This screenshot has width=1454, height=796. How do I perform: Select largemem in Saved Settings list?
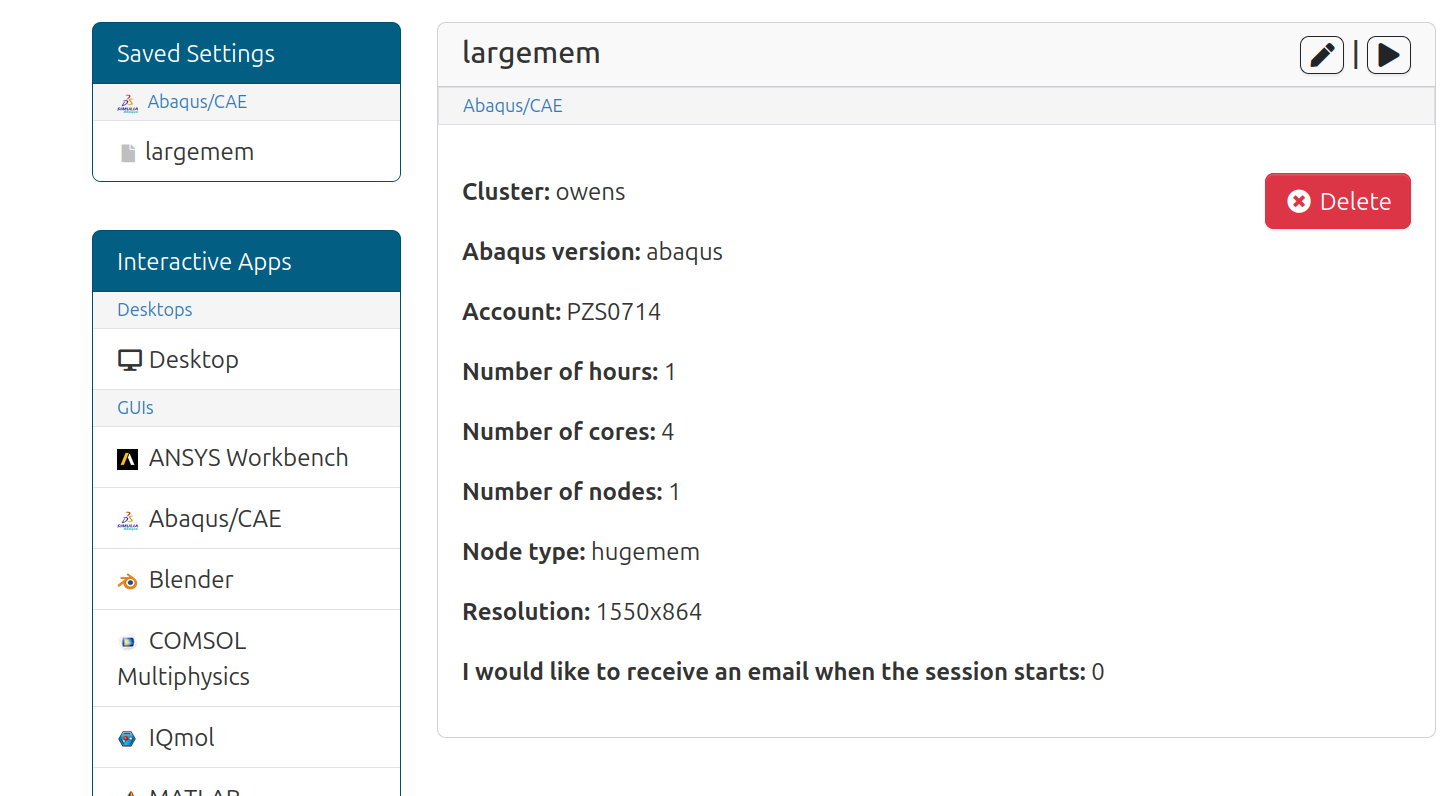199,152
